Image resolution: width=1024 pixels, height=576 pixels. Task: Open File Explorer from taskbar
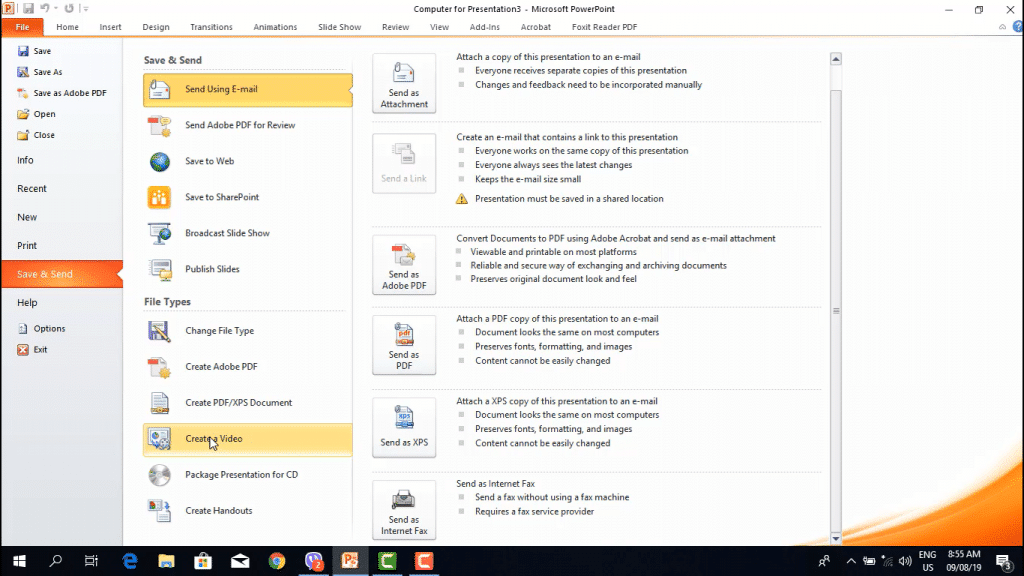(167, 561)
